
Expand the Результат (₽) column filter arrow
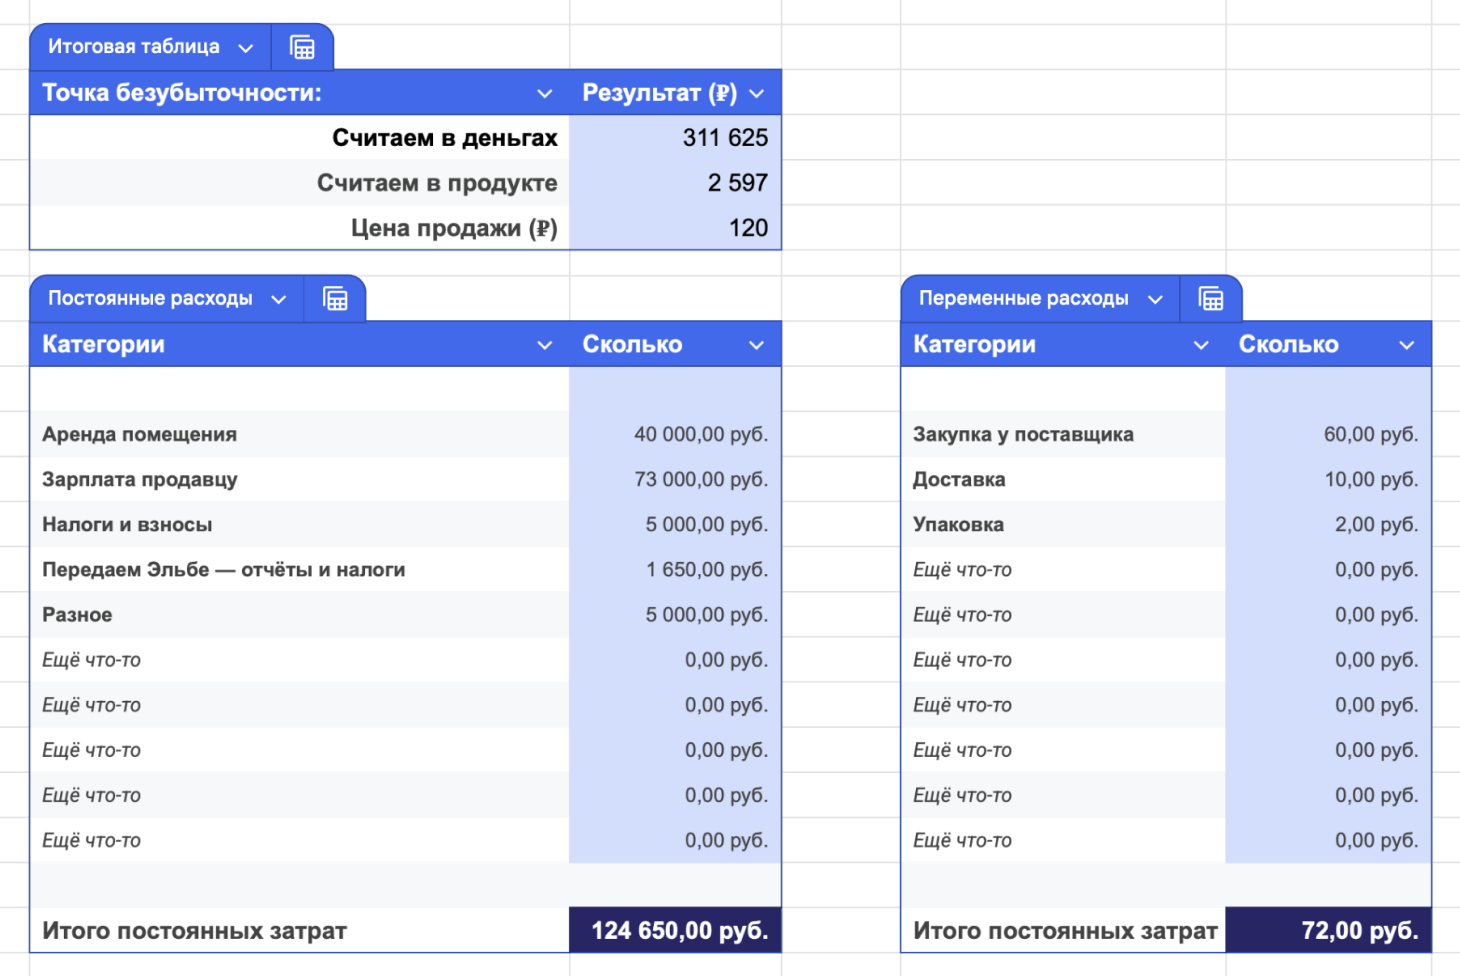(757, 94)
